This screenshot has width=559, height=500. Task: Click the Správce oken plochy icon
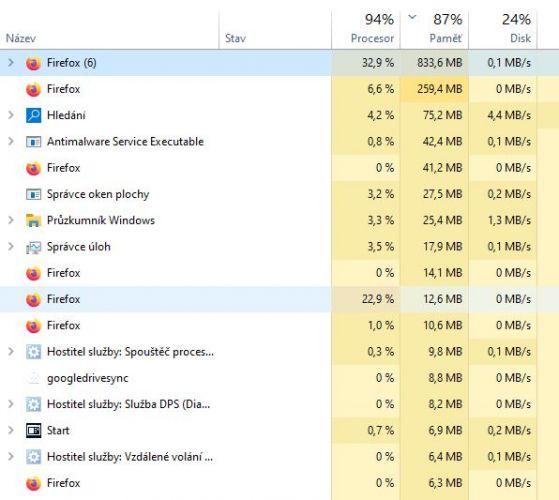tap(33, 194)
